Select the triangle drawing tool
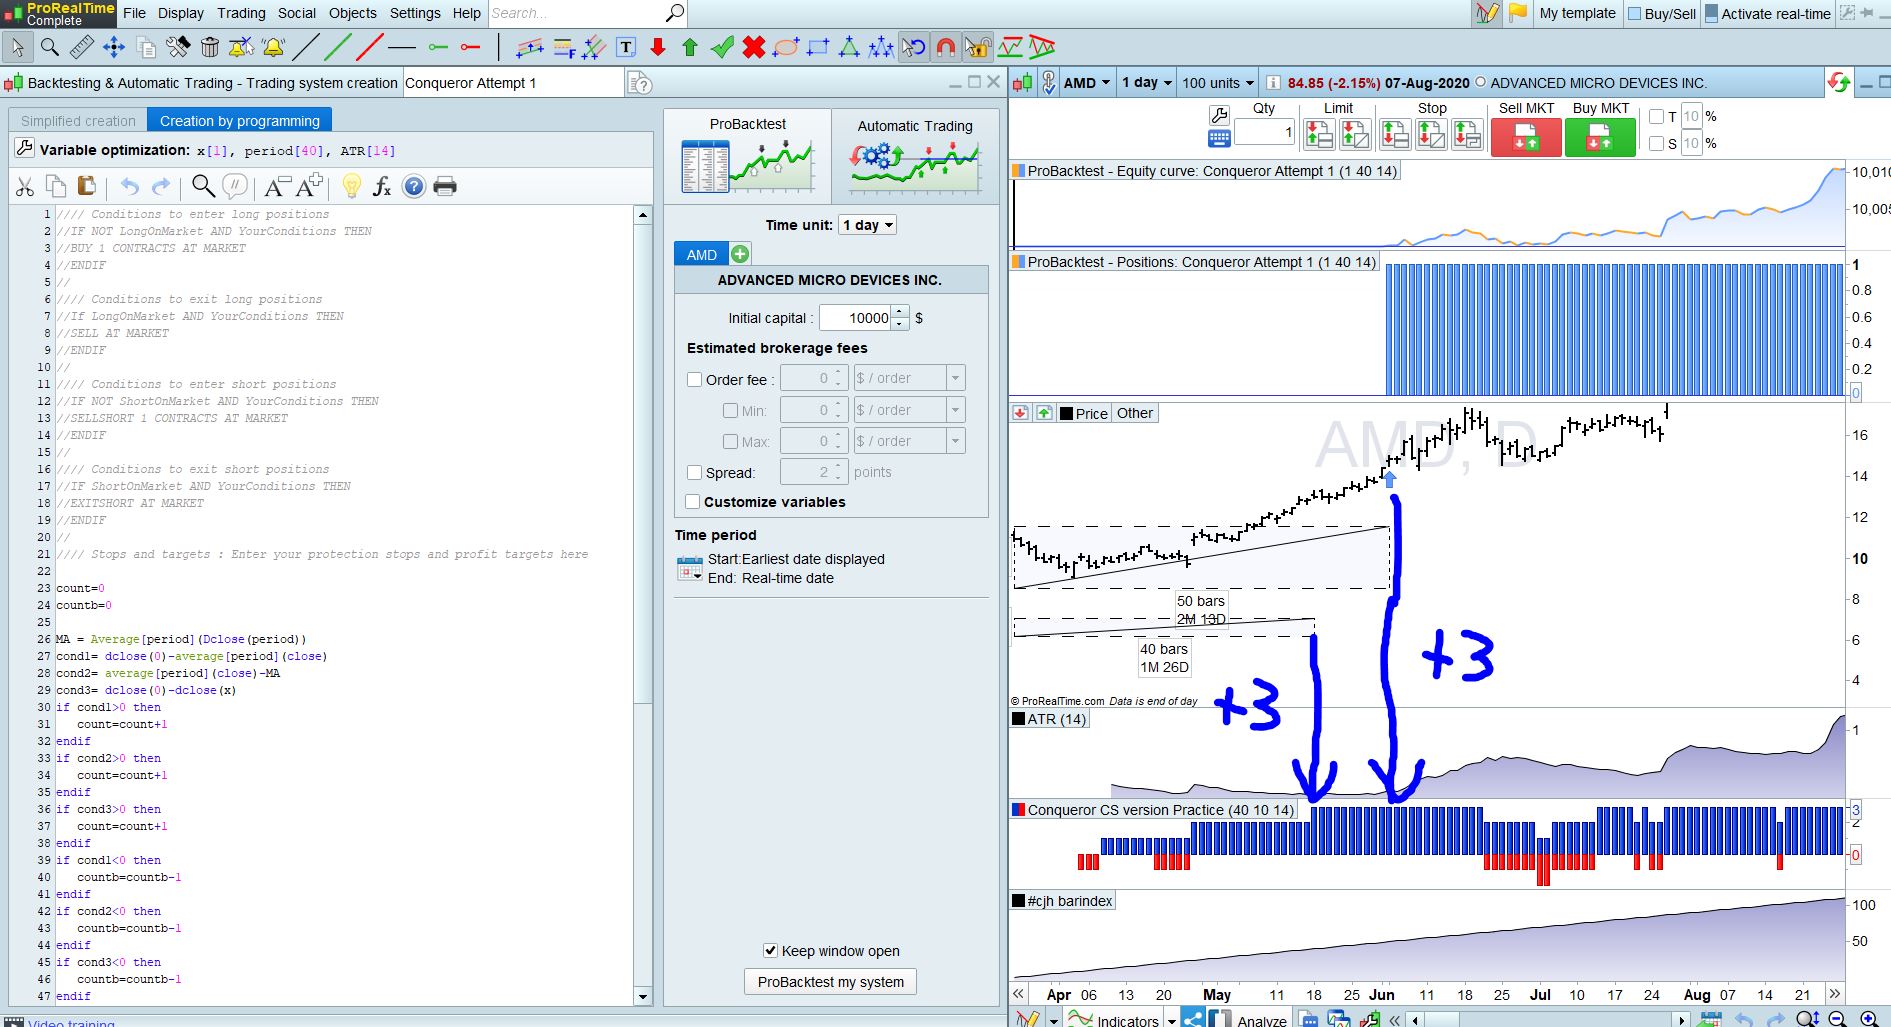The height and width of the screenshot is (1027, 1891). coord(849,47)
